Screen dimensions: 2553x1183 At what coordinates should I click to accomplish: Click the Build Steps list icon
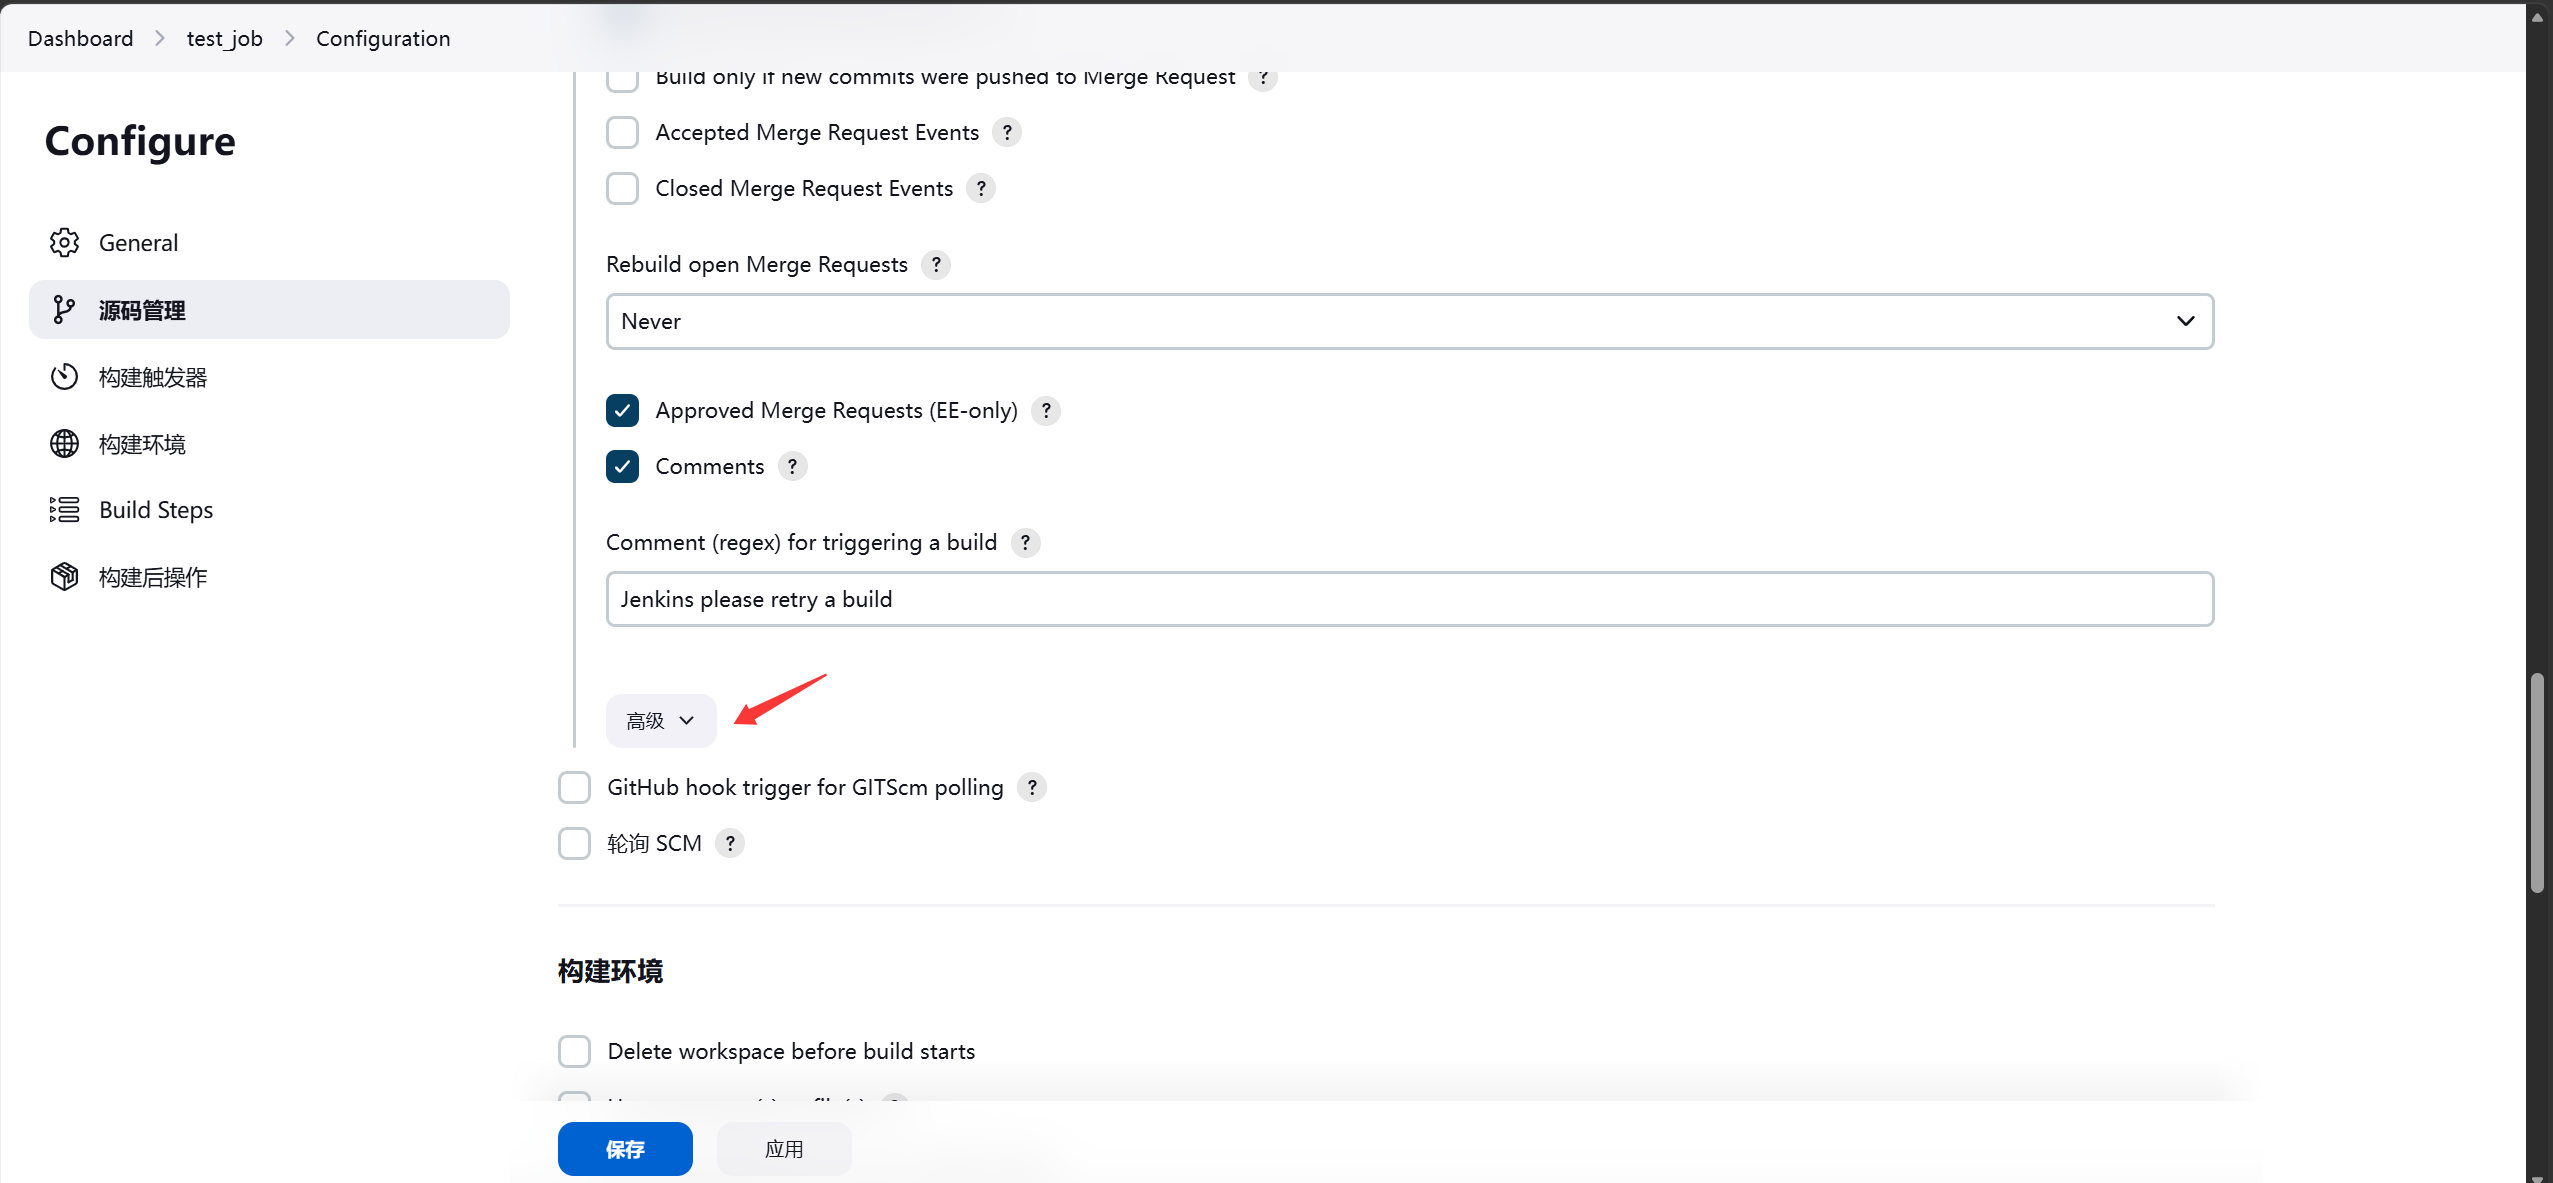point(64,510)
